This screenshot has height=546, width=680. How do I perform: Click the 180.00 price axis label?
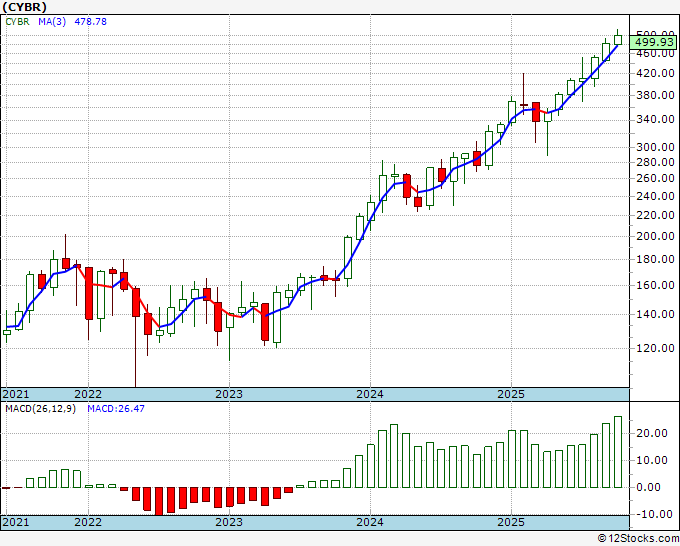[x=655, y=260]
